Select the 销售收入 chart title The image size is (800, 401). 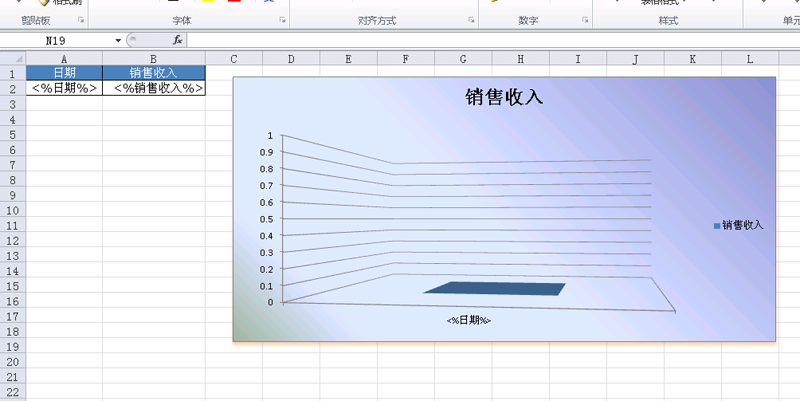[x=504, y=97]
